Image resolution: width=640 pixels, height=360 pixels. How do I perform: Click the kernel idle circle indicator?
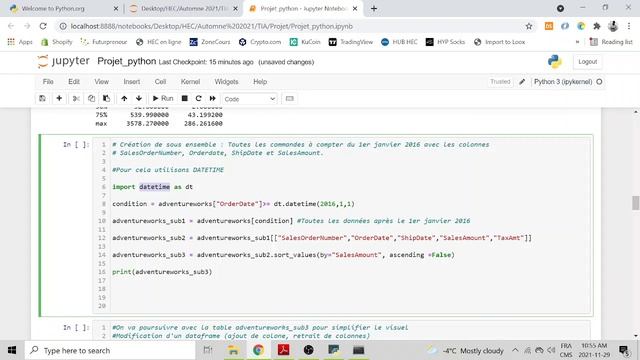point(599,82)
